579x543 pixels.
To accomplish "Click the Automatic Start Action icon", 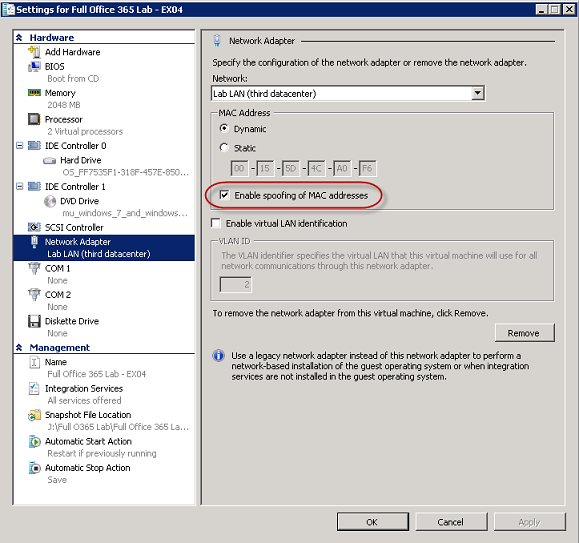I will tap(34, 441).
